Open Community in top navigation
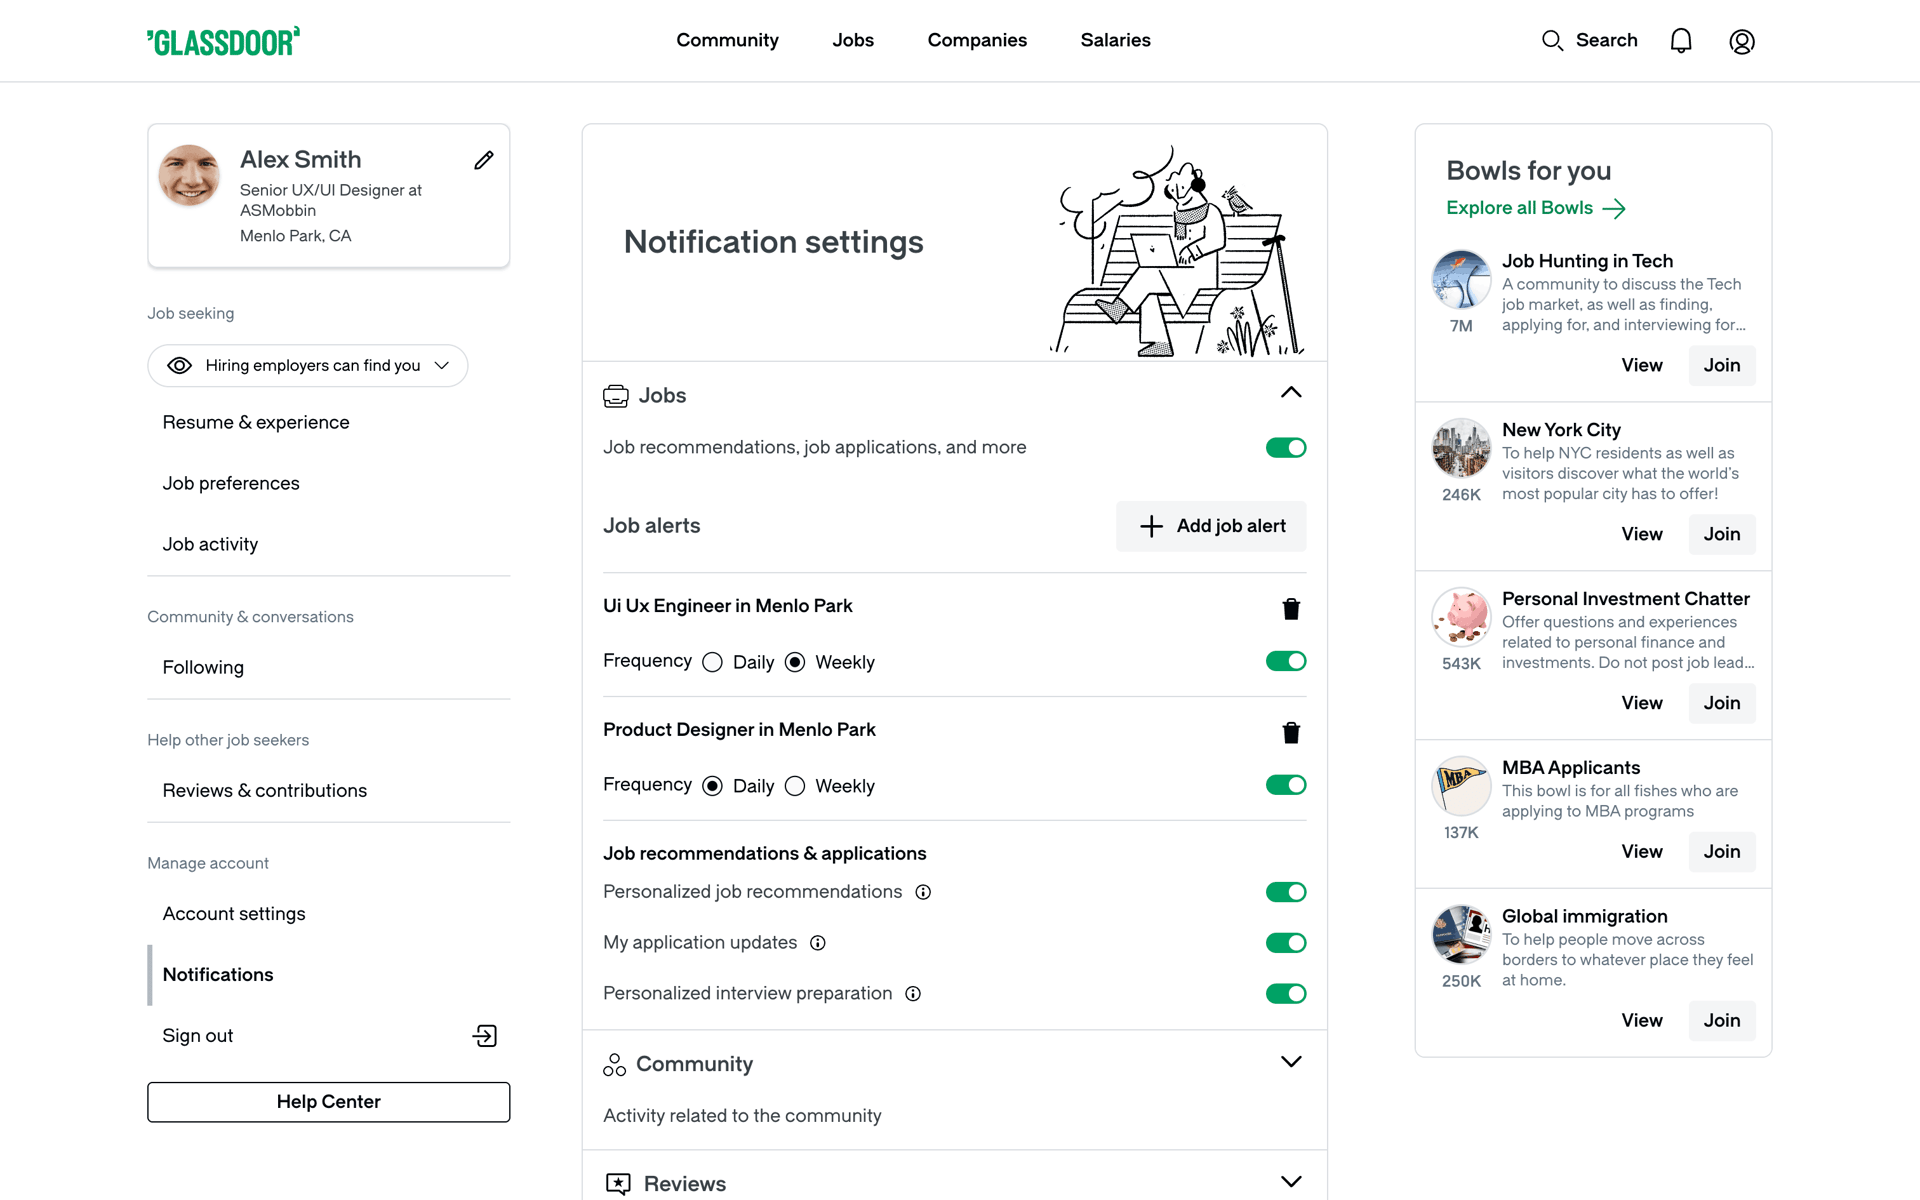The height and width of the screenshot is (1200, 1920). coord(727,41)
